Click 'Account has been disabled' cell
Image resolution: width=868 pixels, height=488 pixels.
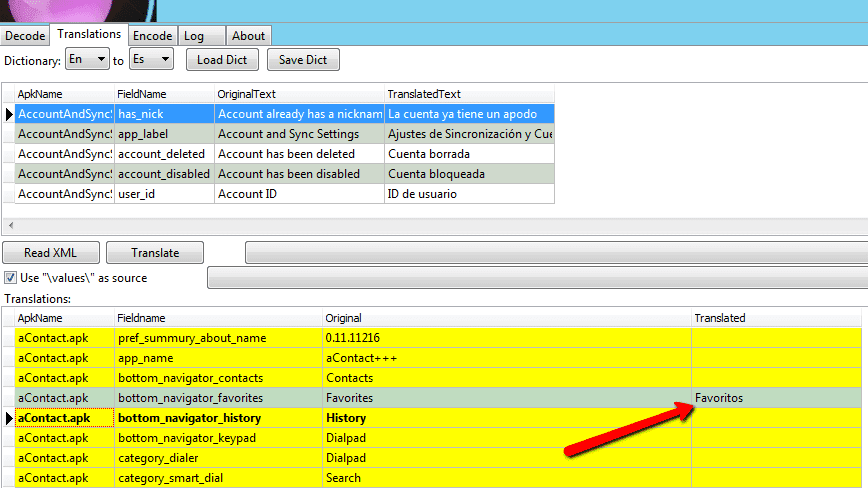click(299, 174)
